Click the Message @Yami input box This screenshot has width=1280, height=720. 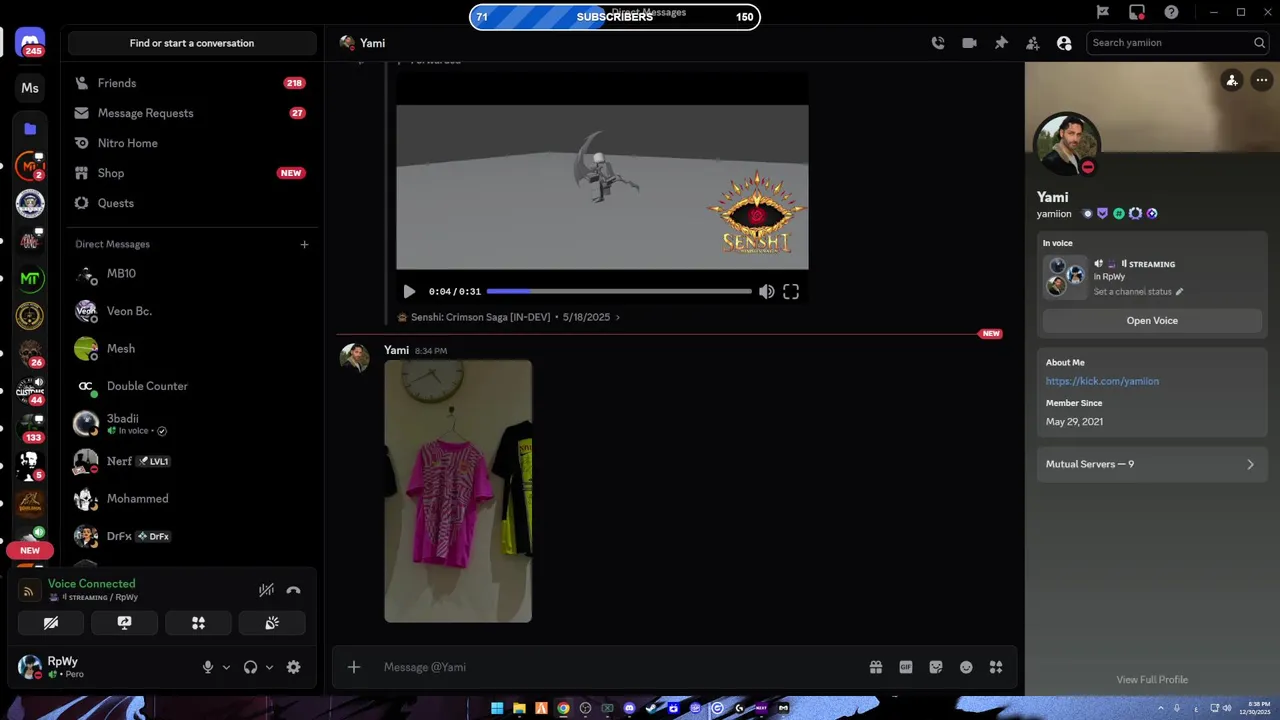click(x=620, y=667)
